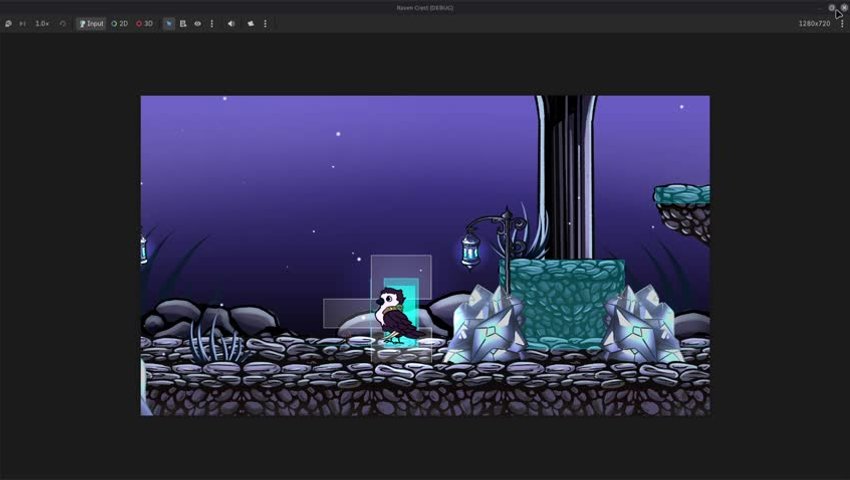This screenshot has width=850, height=480.
Task: Advance to the next frame
Action: pyautogui.click(x=23, y=24)
